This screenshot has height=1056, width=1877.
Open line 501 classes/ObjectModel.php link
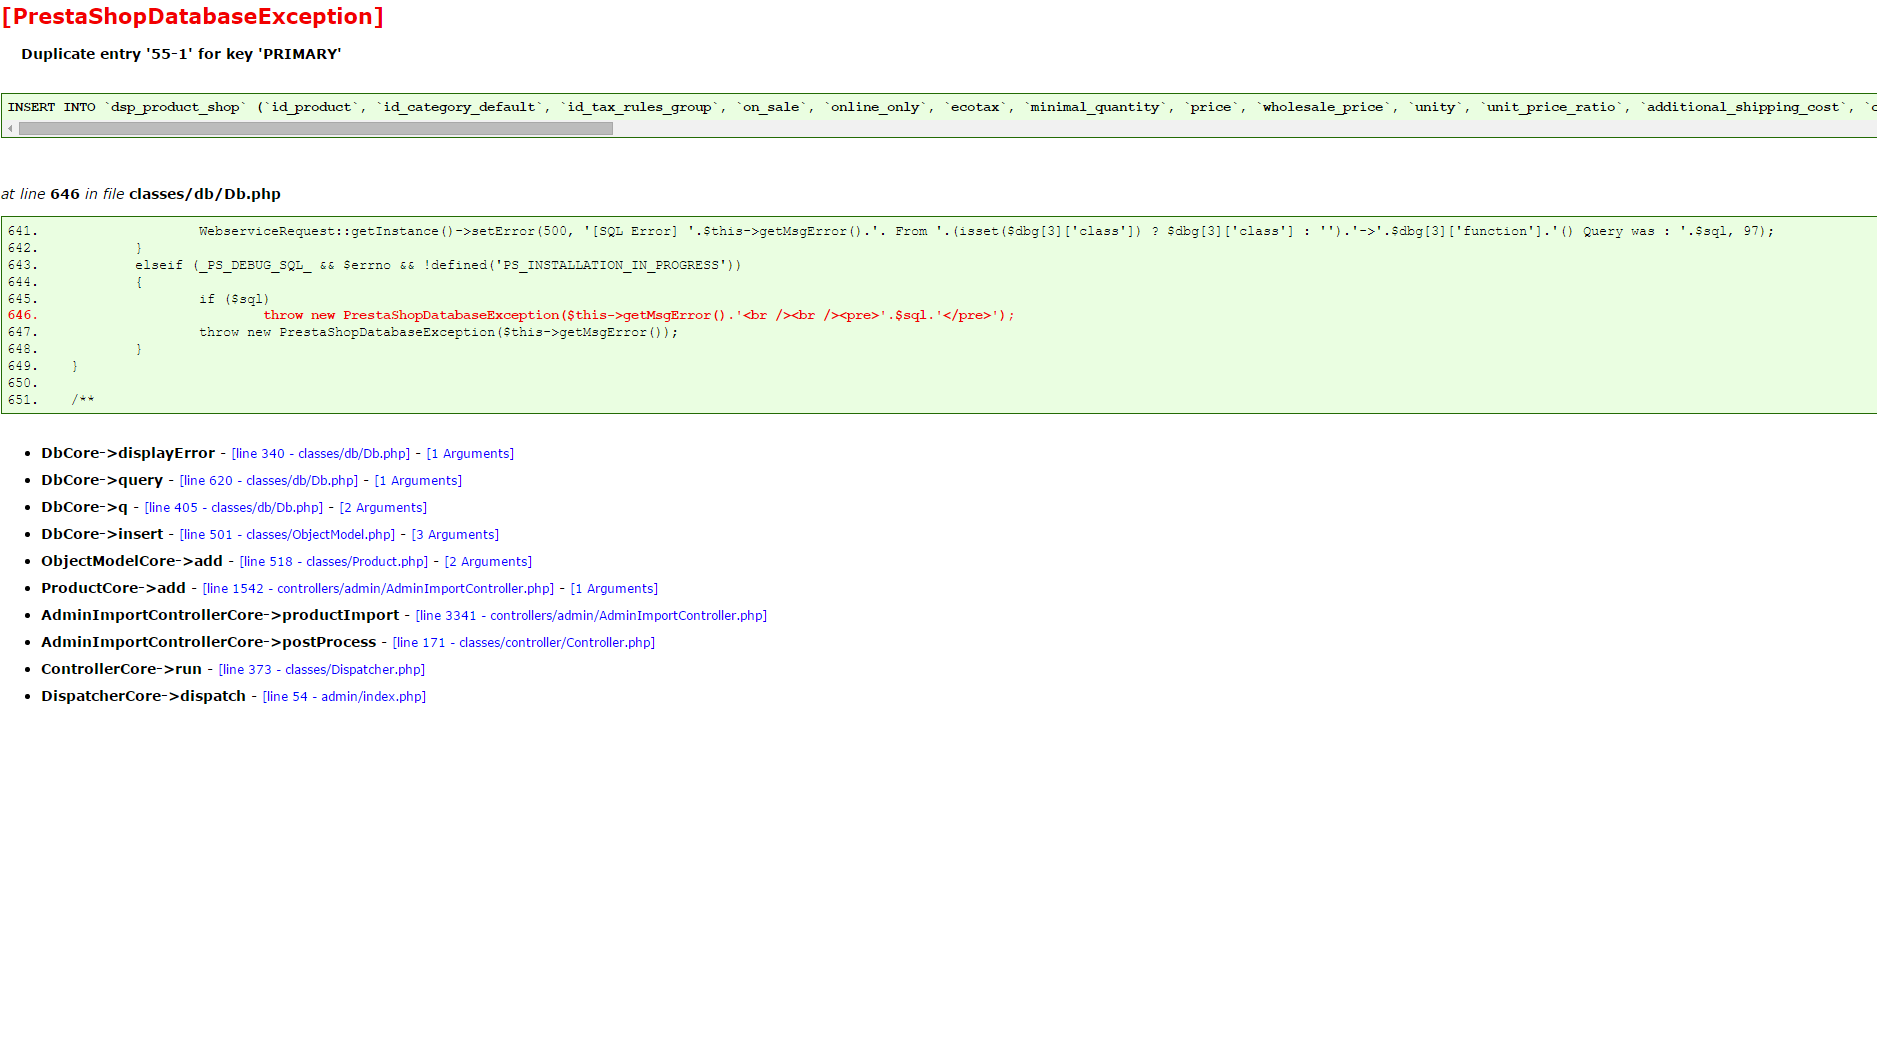click(x=287, y=535)
